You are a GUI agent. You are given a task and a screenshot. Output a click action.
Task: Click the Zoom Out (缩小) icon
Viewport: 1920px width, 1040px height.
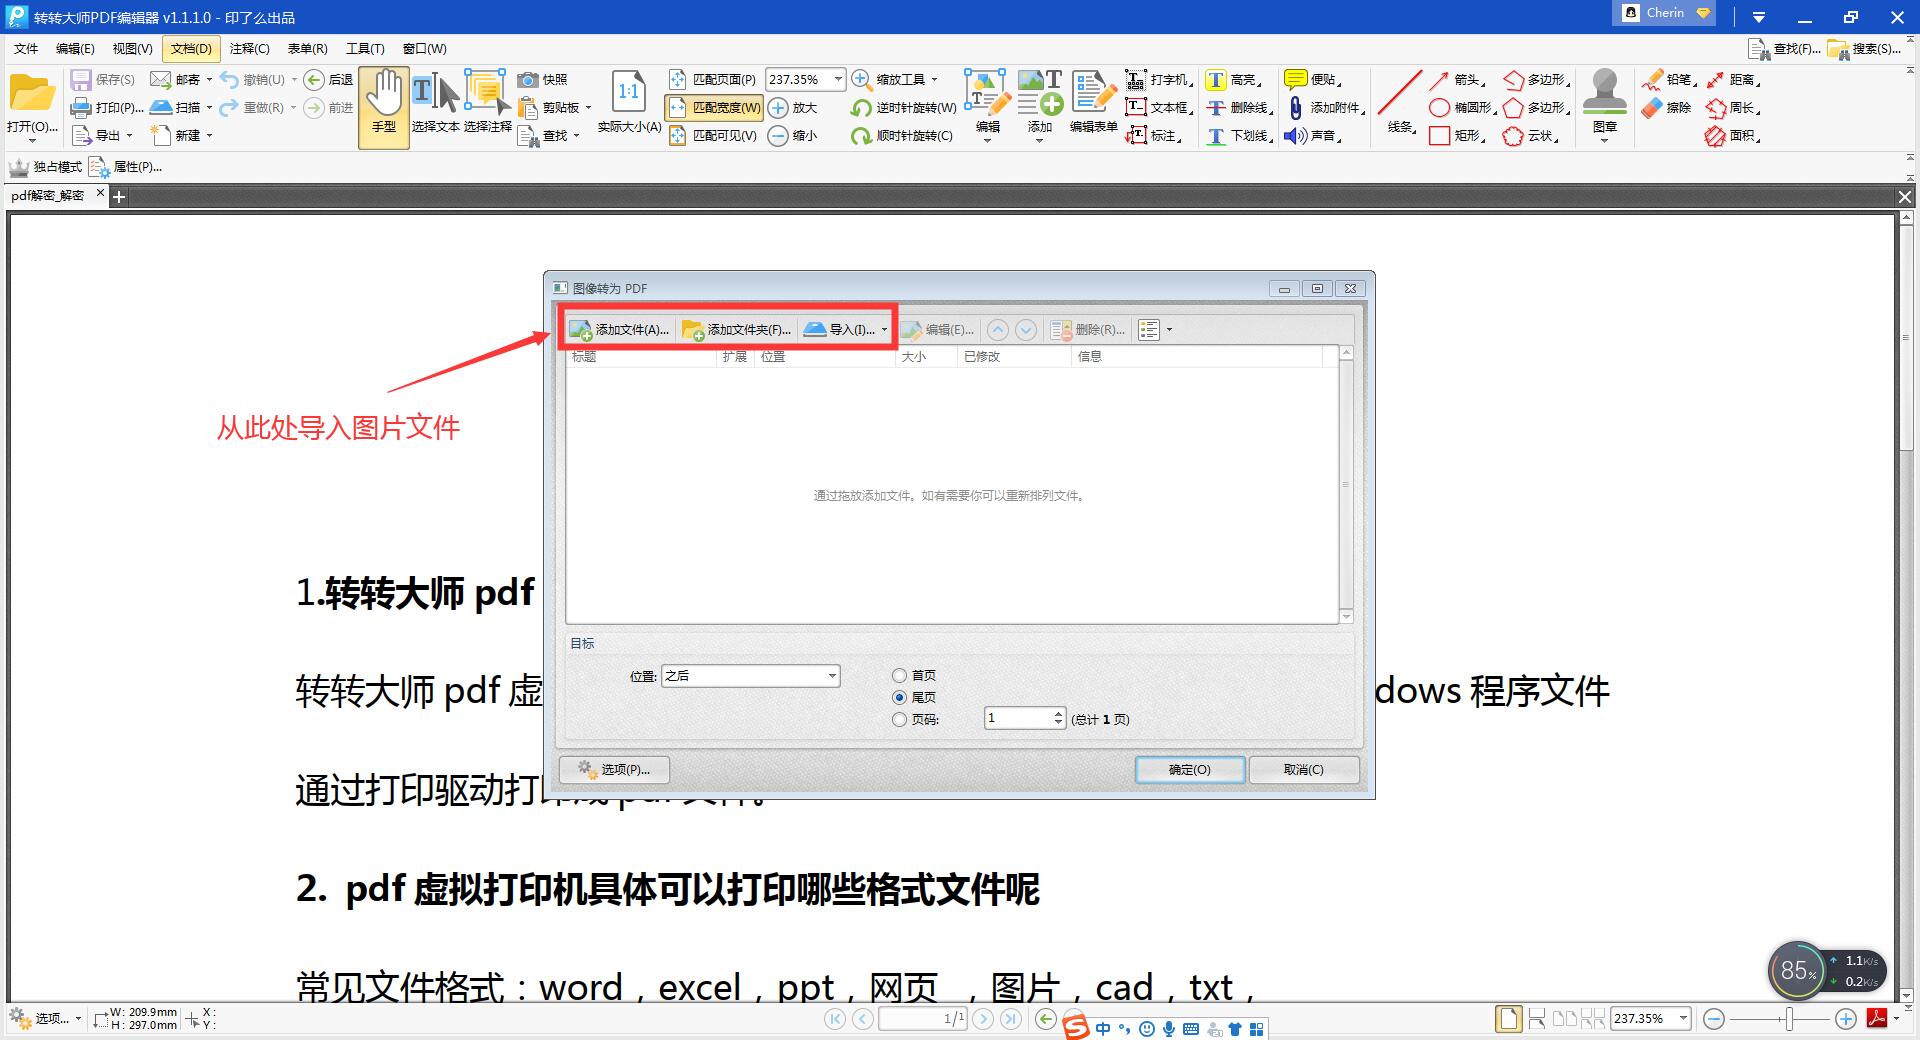(x=778, y=135)
